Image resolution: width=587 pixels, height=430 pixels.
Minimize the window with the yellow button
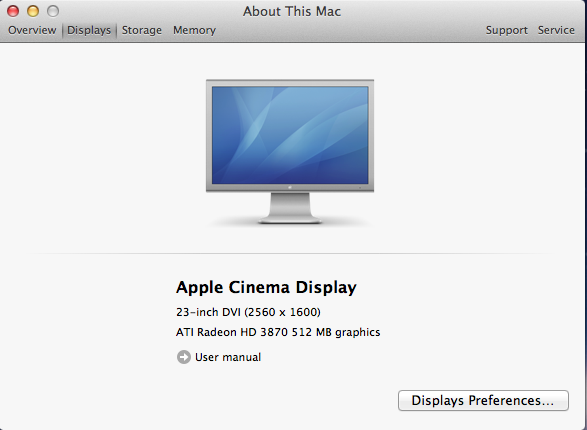[x=33, y=11]
